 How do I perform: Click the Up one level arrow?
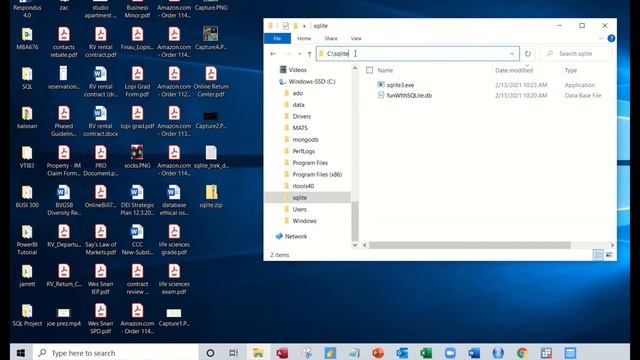coord(309,54)
